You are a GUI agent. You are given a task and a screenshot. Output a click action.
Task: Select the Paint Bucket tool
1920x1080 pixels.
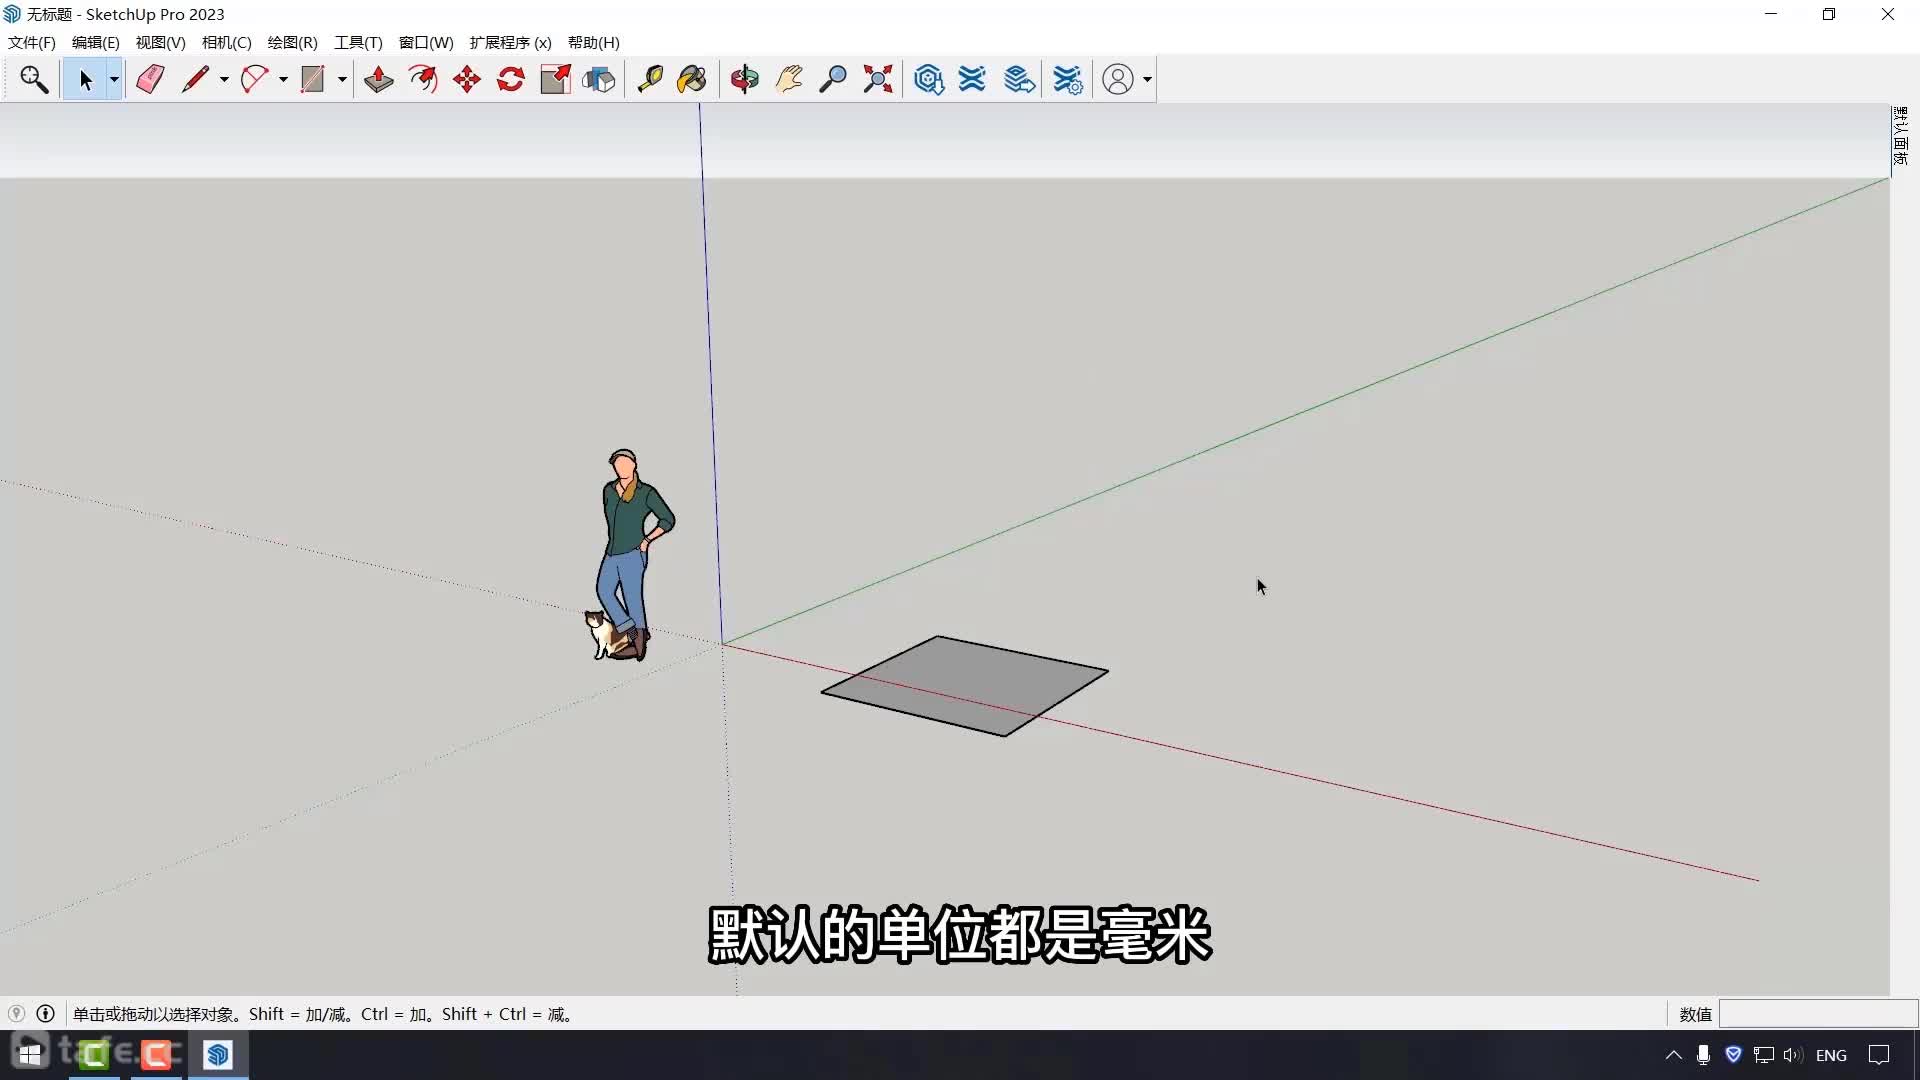(692, 80)
